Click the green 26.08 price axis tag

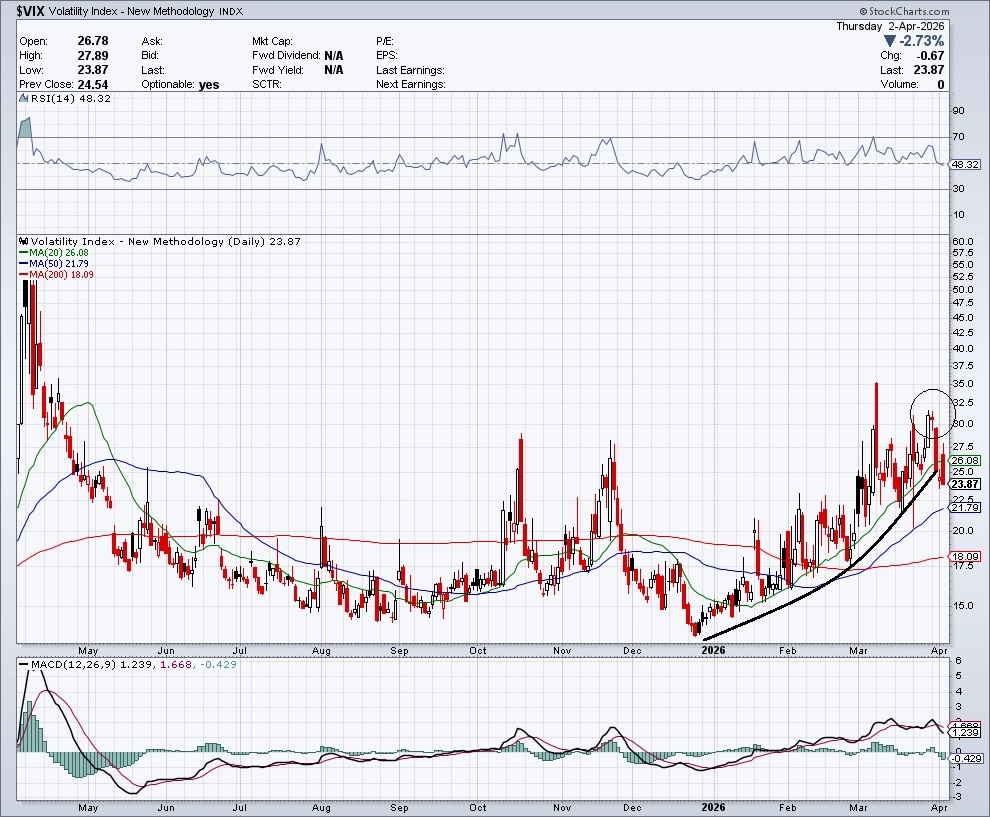pyautogui.click(x=964, y=461)
